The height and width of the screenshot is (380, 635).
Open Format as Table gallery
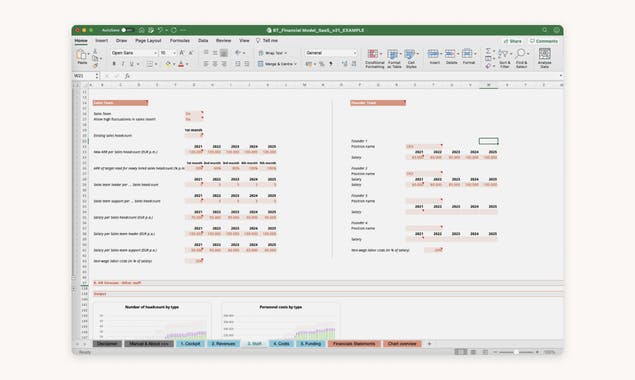click(394, 58)
